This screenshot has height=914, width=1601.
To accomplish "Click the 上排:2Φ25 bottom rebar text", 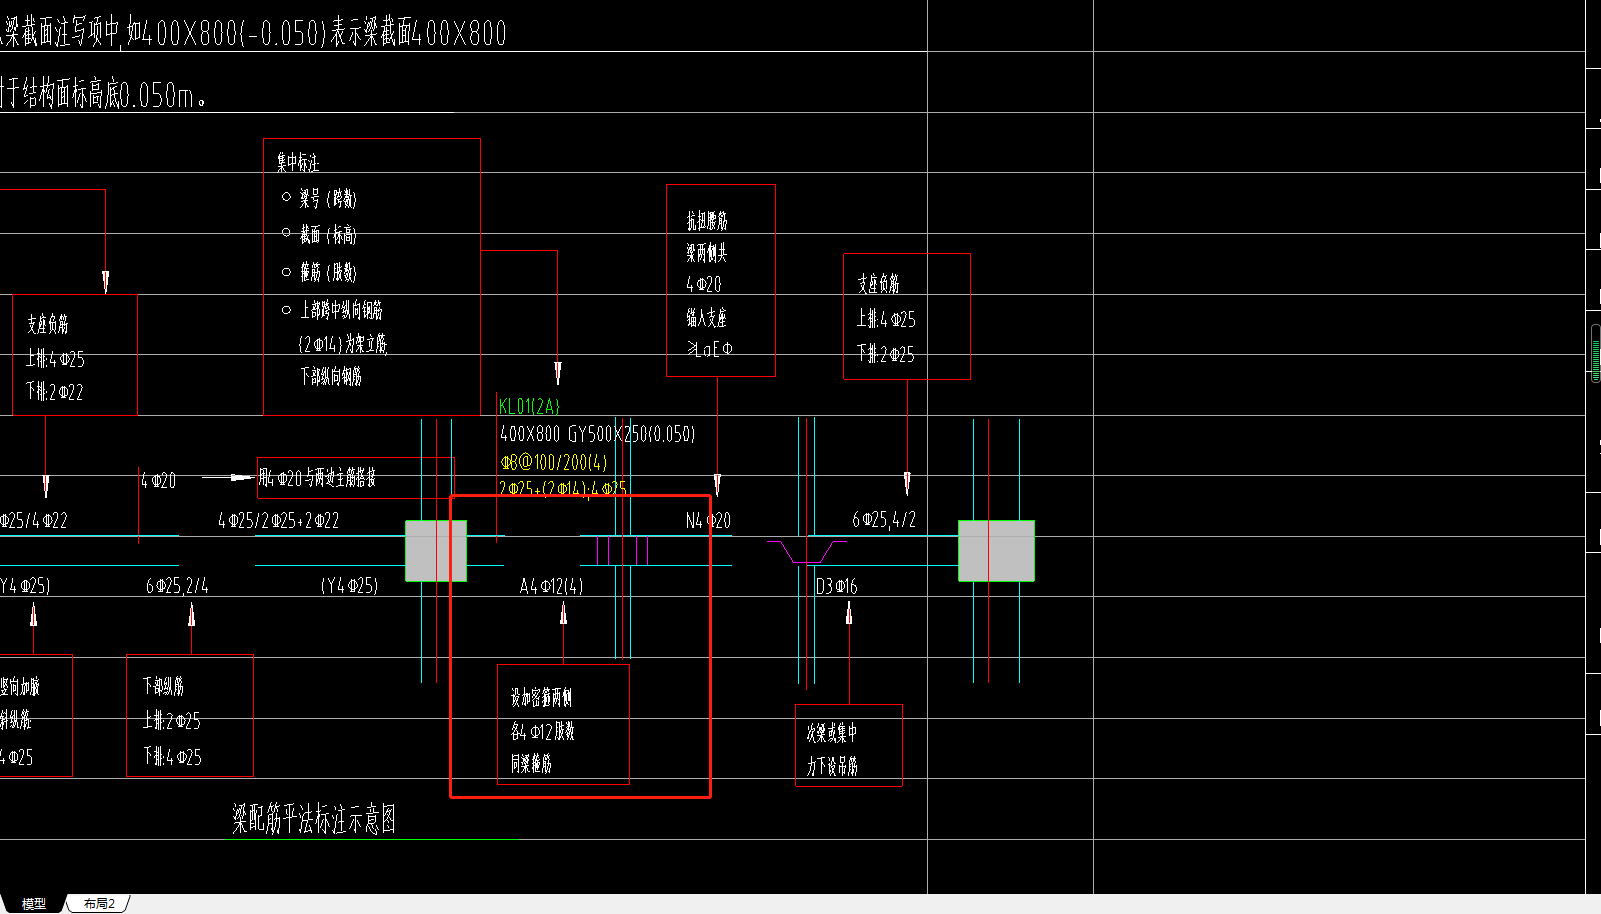I will [x=172, y=720].
